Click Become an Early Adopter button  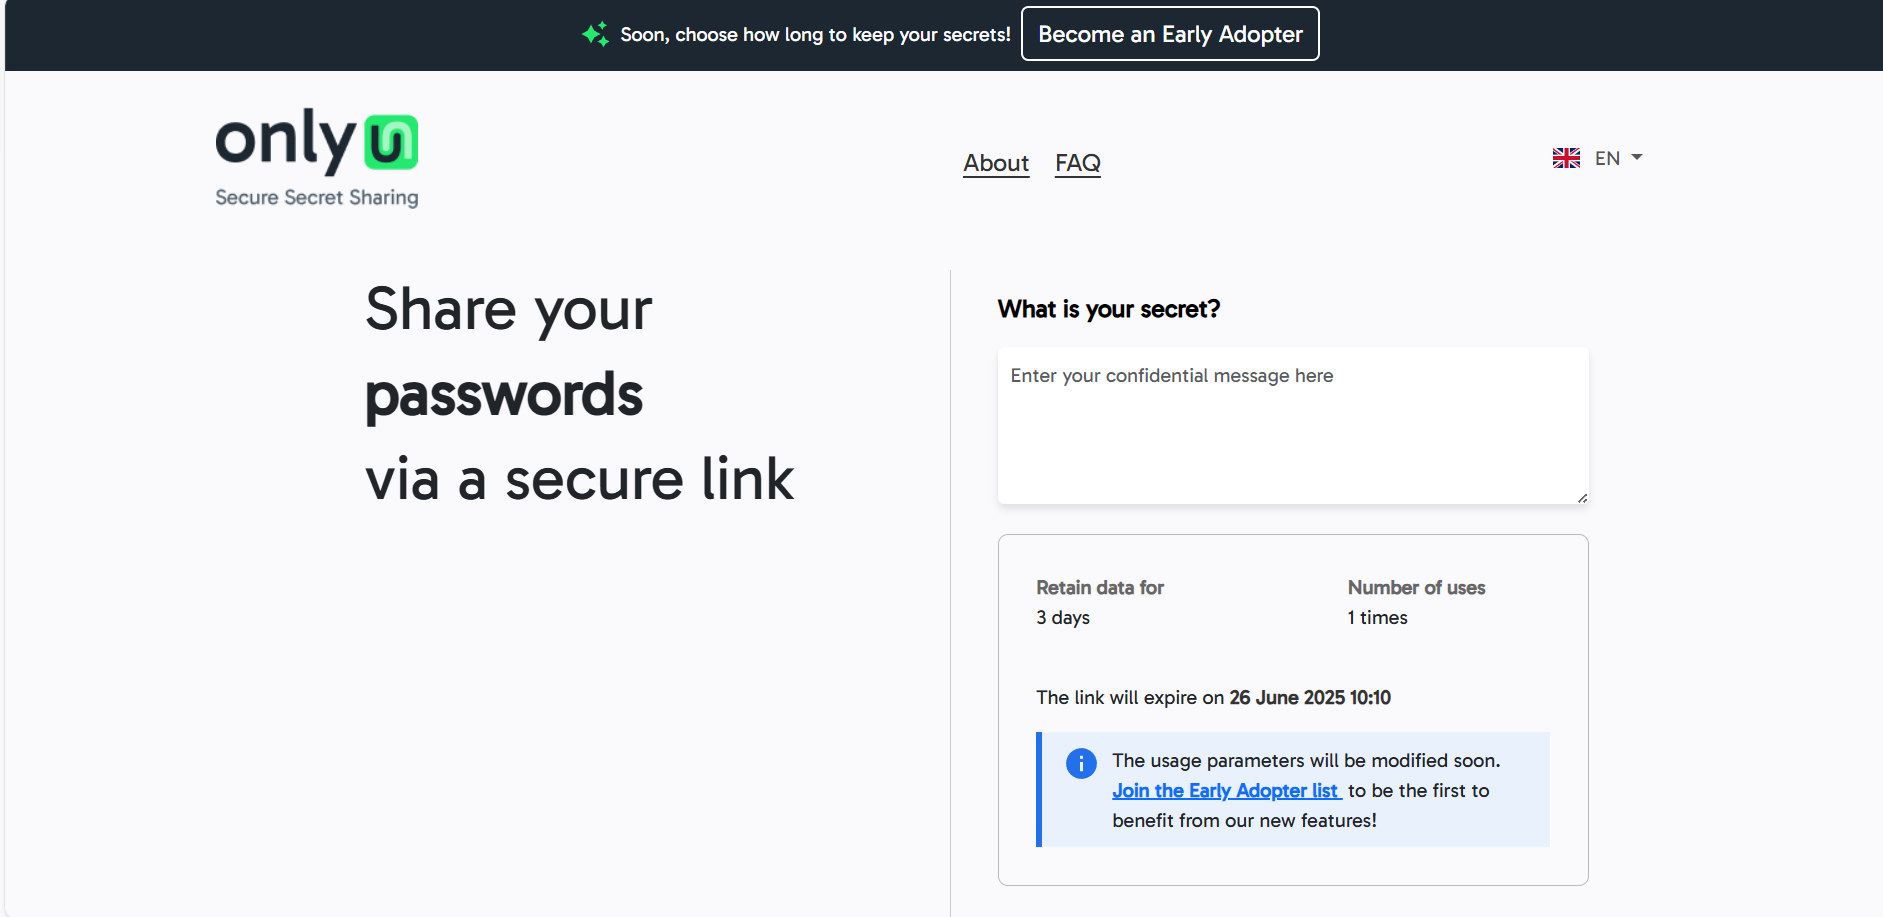coord(1170,34)
